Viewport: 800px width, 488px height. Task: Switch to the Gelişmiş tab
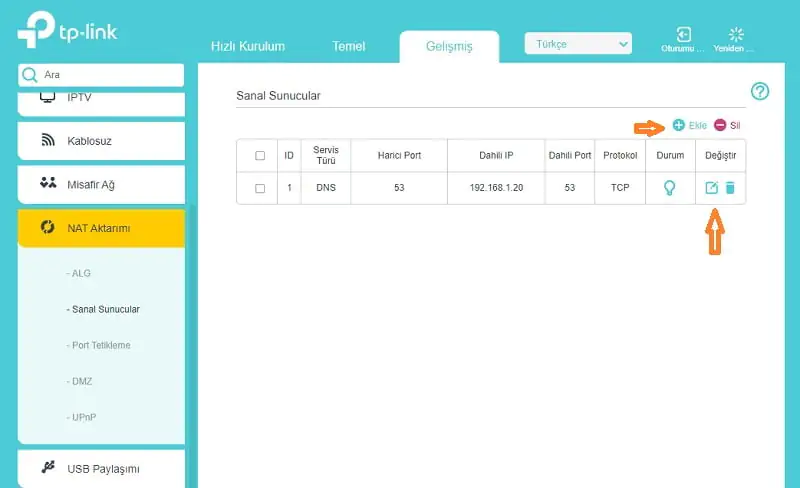(449, 46)
